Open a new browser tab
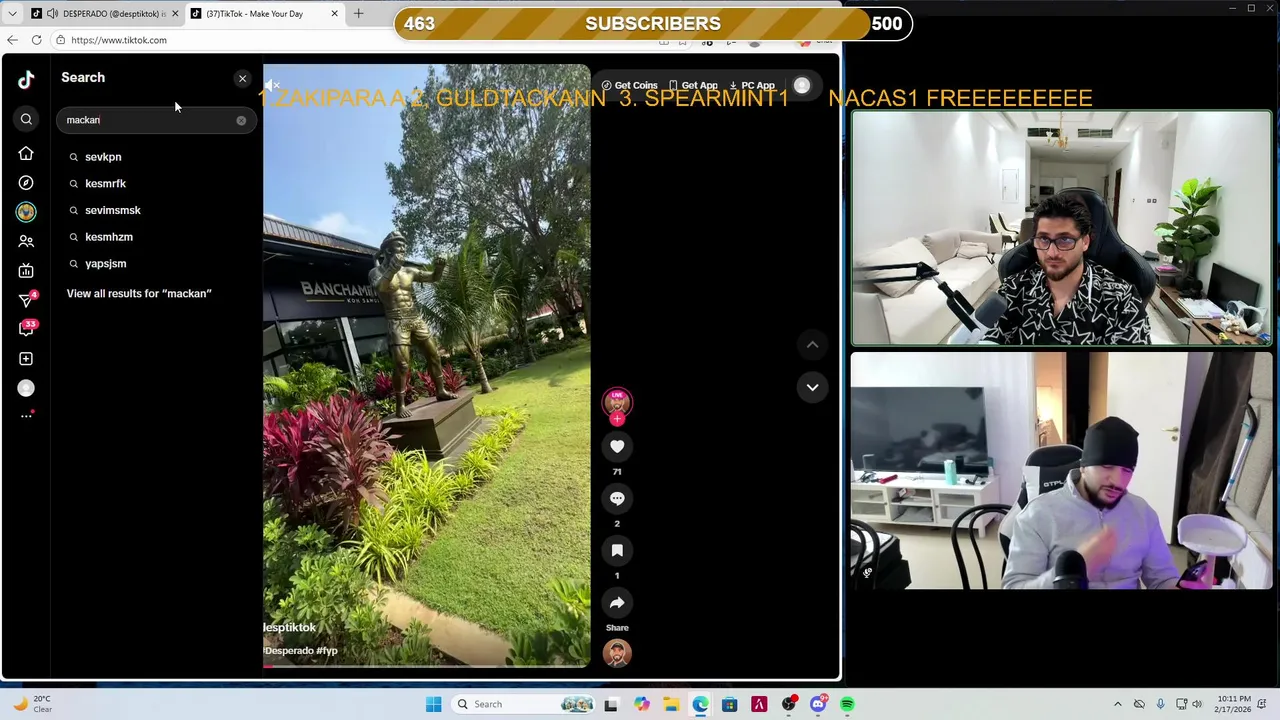Image resolution: width=1280 pixels, height=720 pixels. pyautogui.click(x=358, y=14)
